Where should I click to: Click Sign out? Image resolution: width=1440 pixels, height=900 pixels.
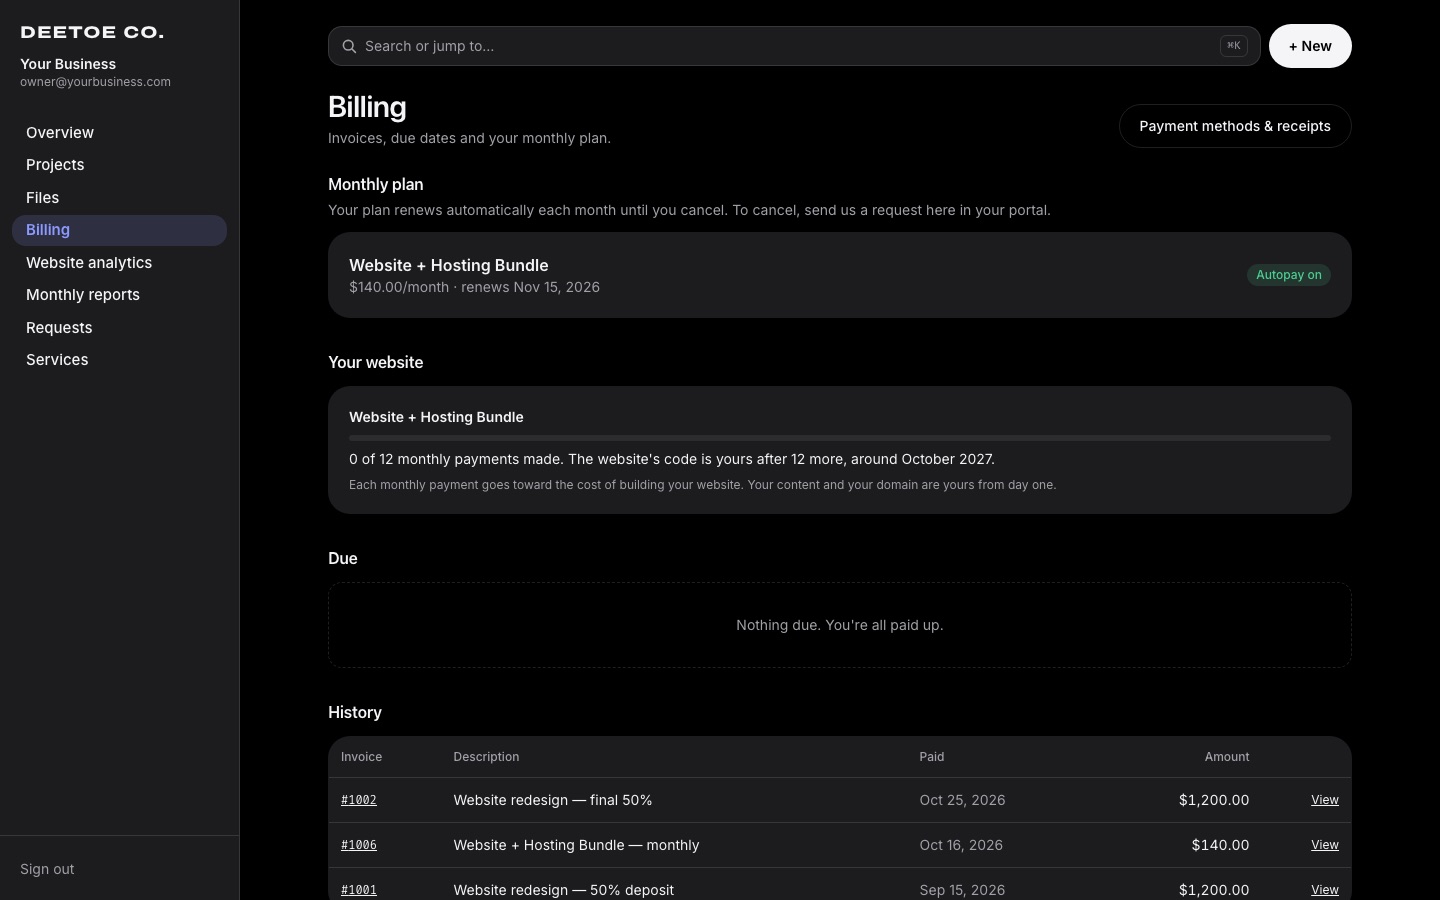tap(47, 869)
